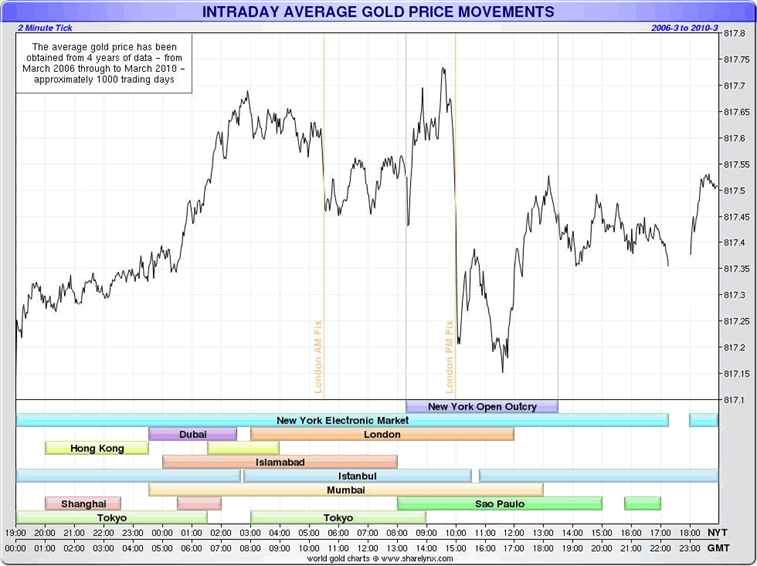Screen dimensions: 757x566
Task: Click the NYT time axis label
Action: coord(718,534)
